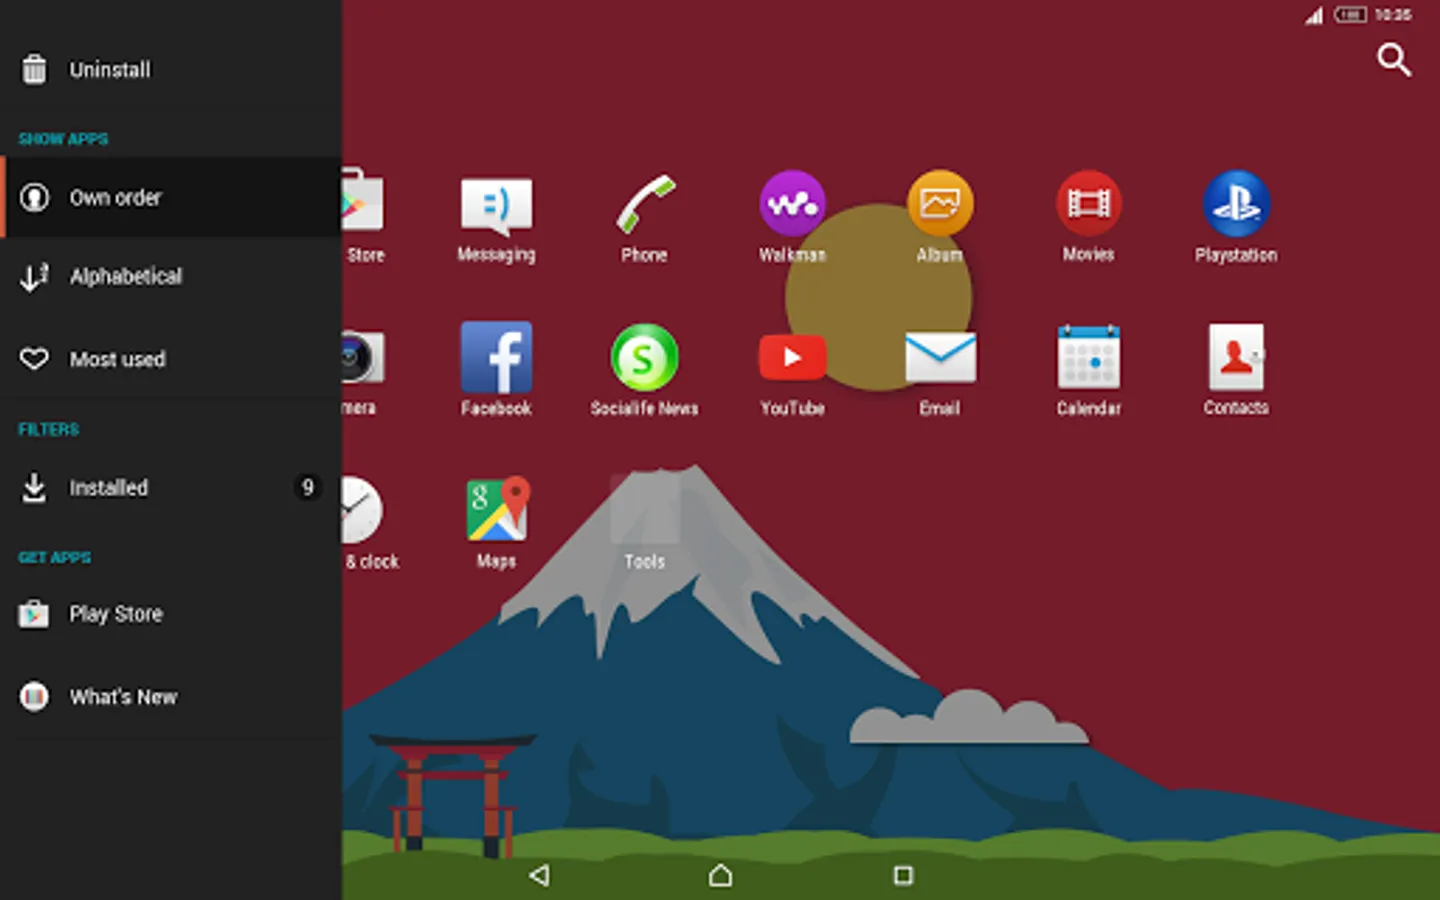
Task: Tap the battery status icon
Action: tap(1350, 14)
